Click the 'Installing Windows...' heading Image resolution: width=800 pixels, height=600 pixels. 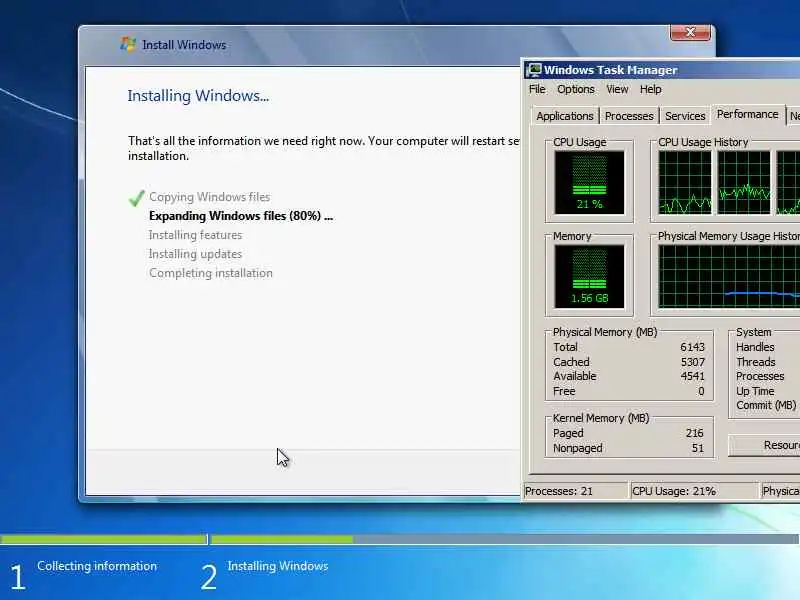coord(198,96)
